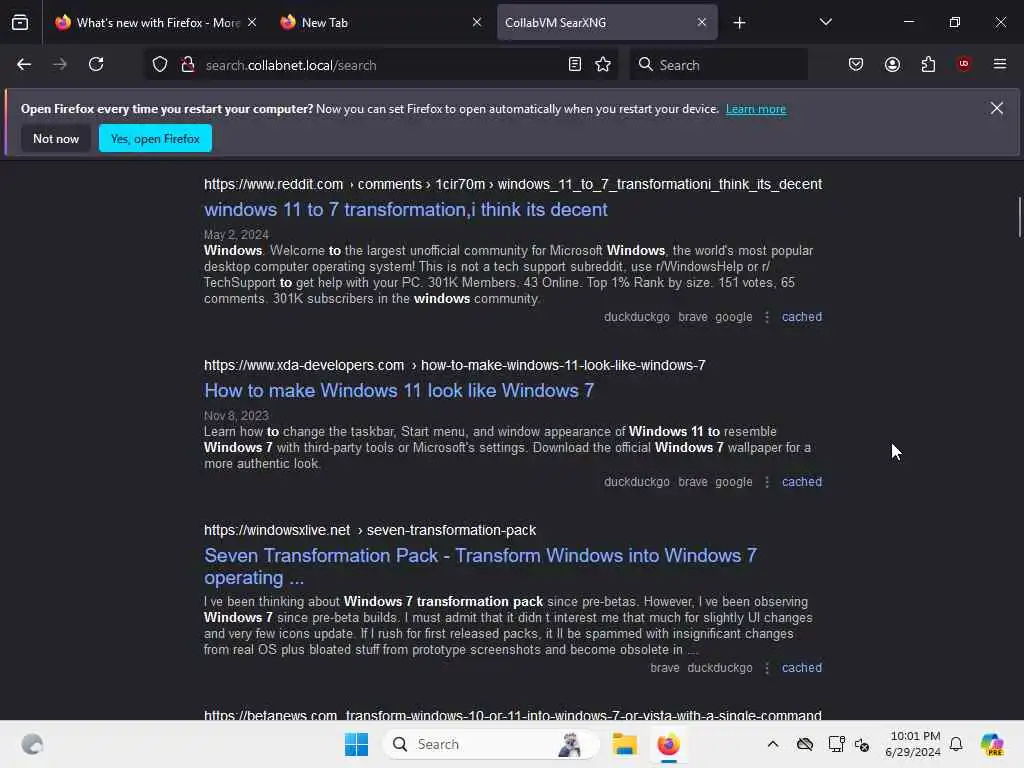The width and height of the screenshot is (1024, 768).
Task: Open Firefox View recent browsing icon
Action: [x=20, y=23]
